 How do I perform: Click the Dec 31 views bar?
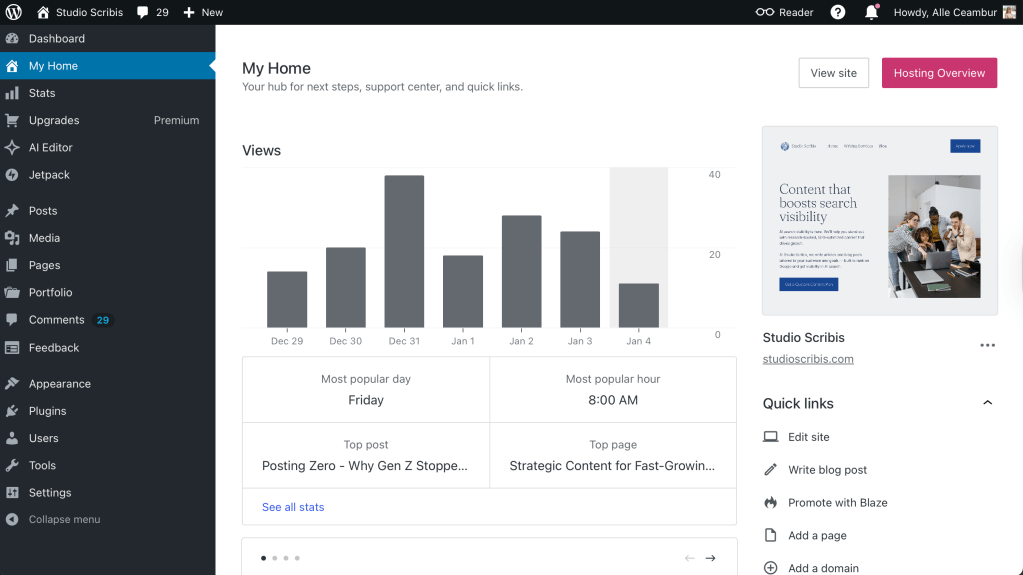point(404,251)
